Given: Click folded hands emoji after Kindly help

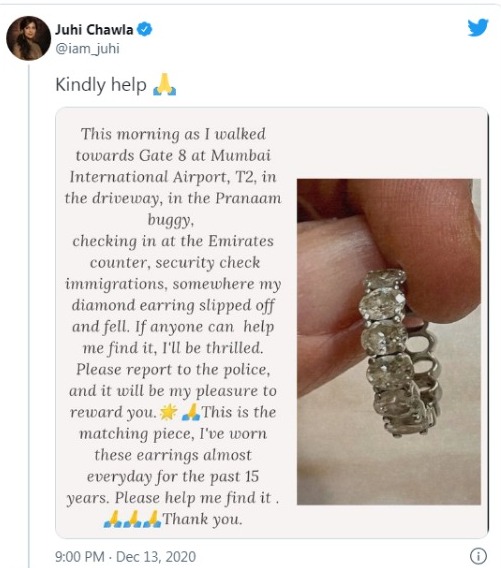Looking at the screenshot, I should (x=165, y=84).
